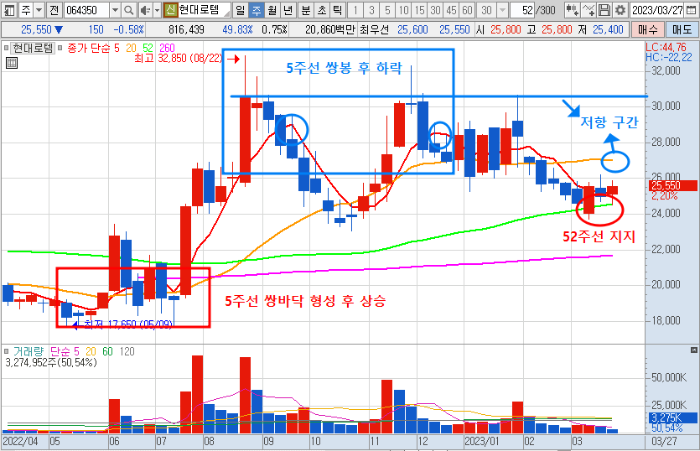Switch chart to second 초 period
The height and width of the screenshot is (451, 700).
[x=322, y=9]
